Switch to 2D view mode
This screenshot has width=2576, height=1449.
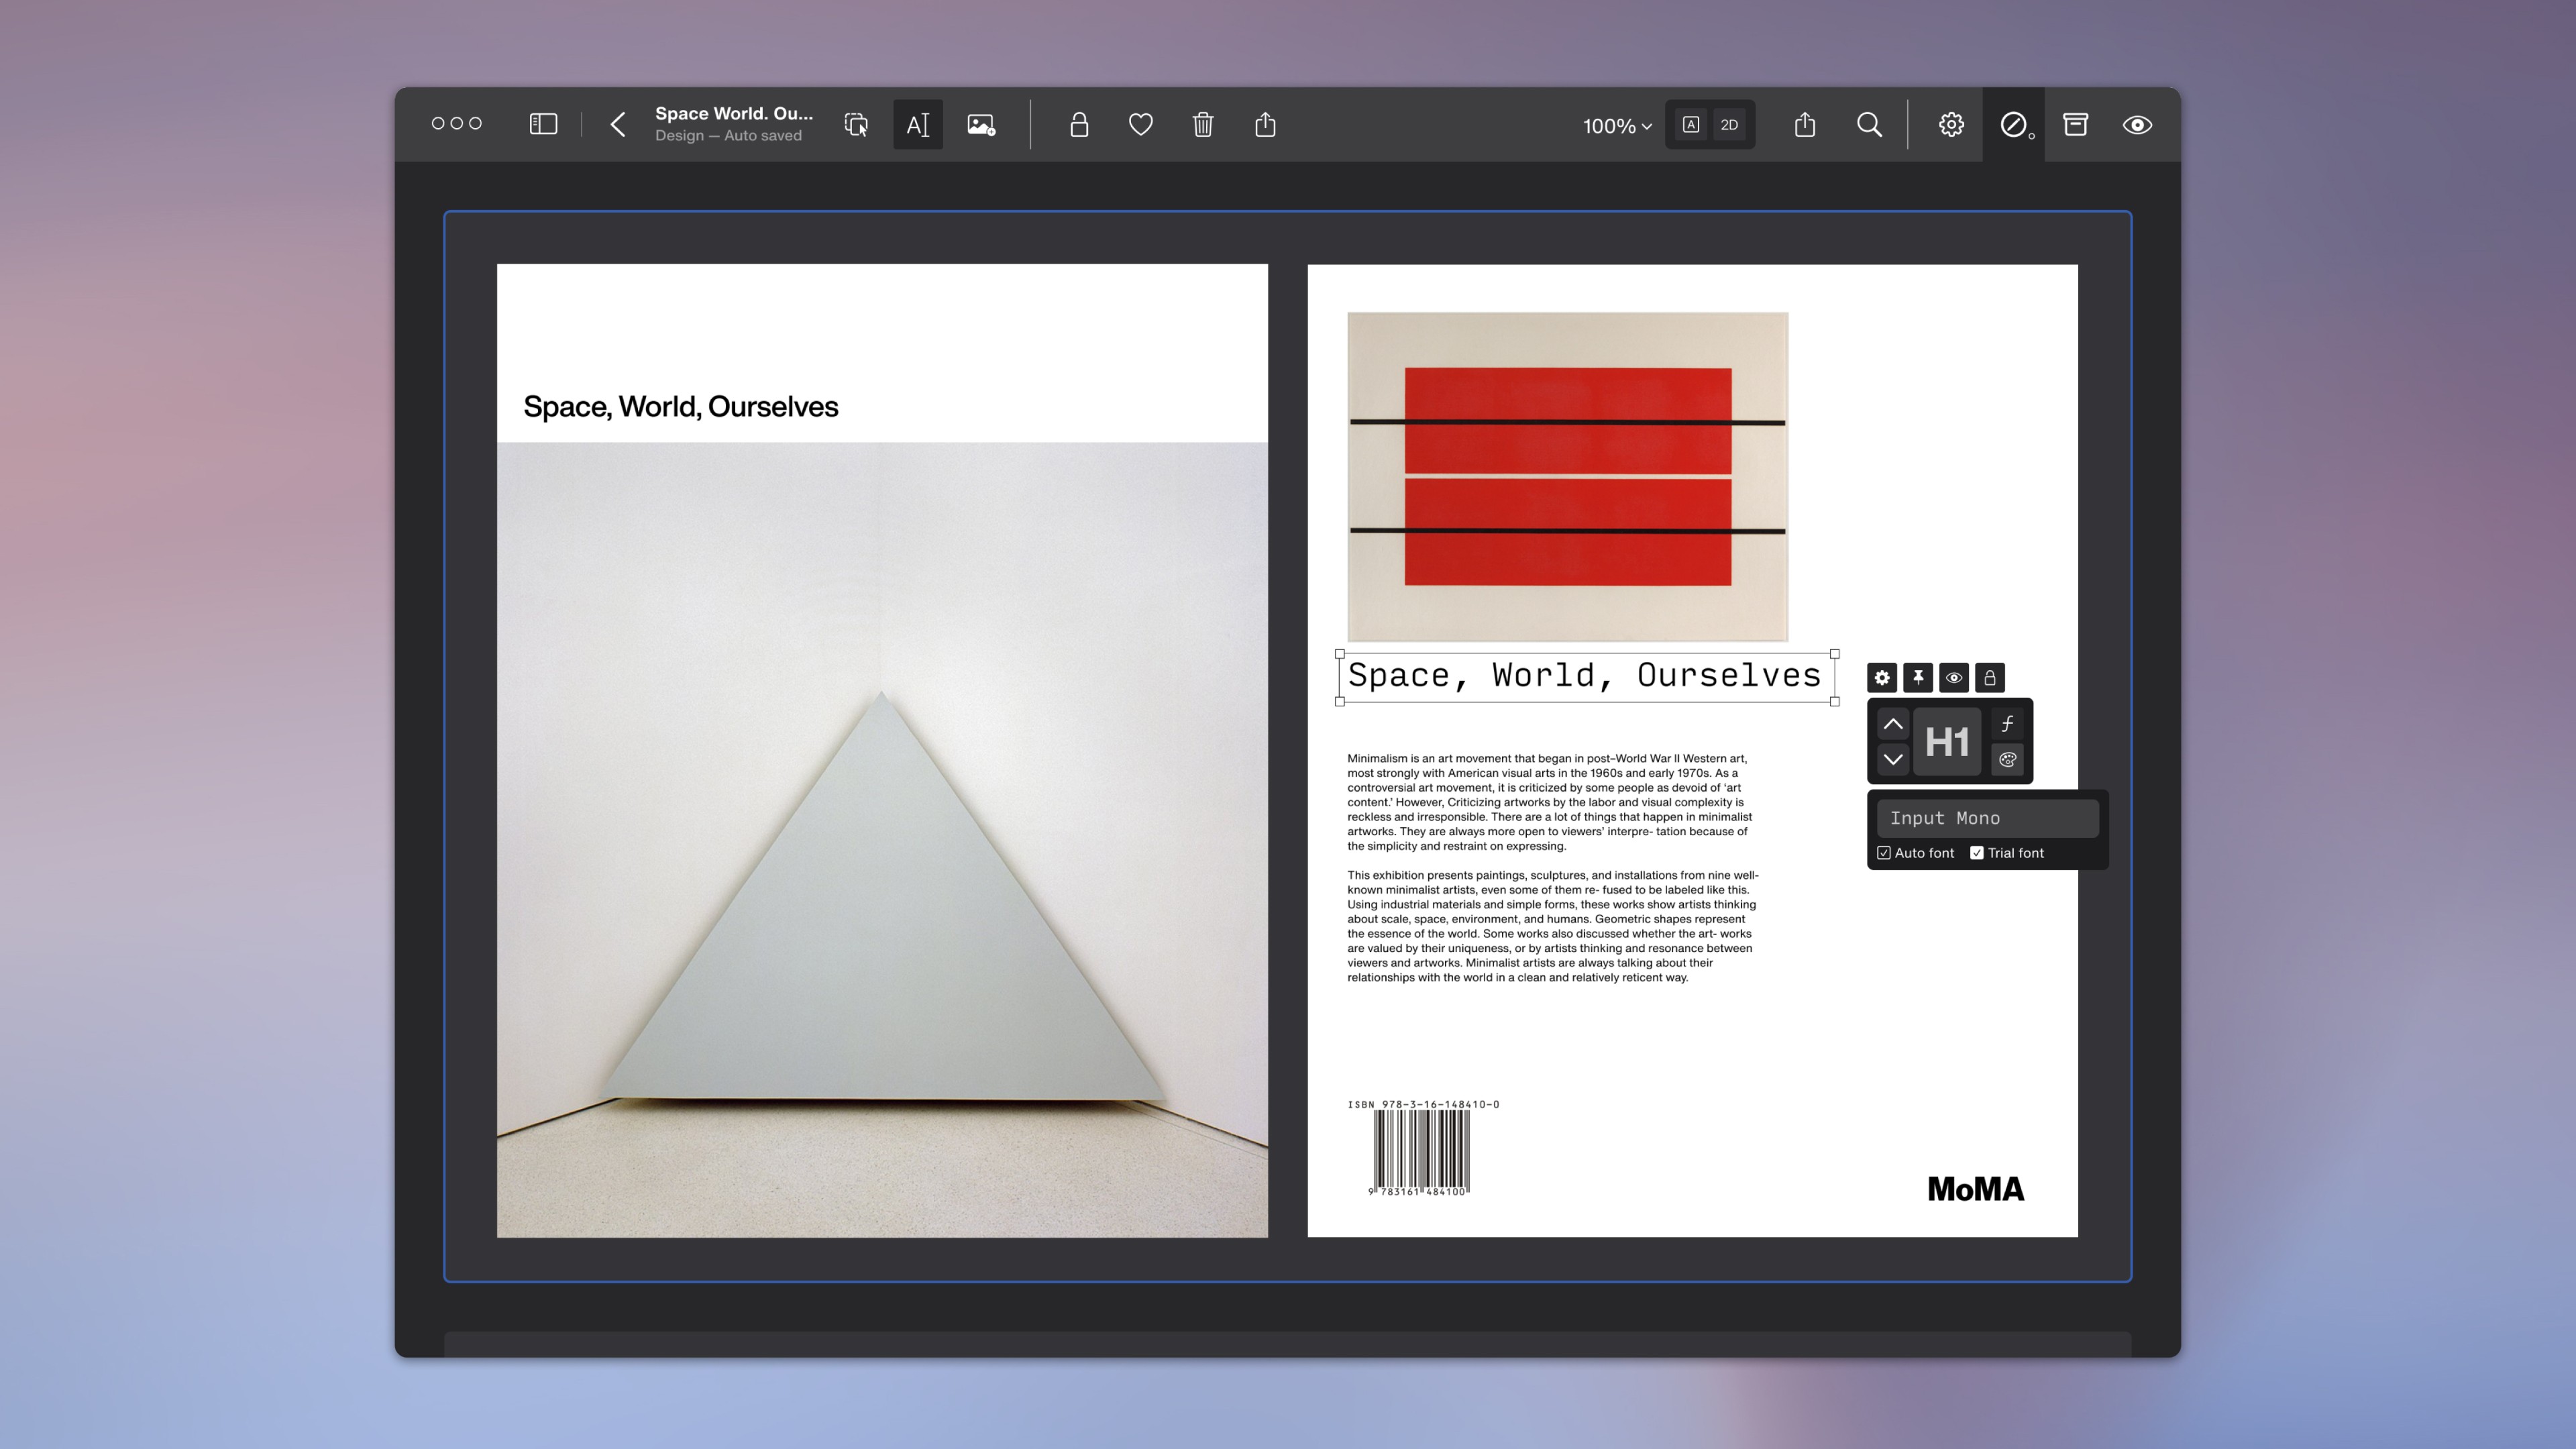coord(1729,125)
